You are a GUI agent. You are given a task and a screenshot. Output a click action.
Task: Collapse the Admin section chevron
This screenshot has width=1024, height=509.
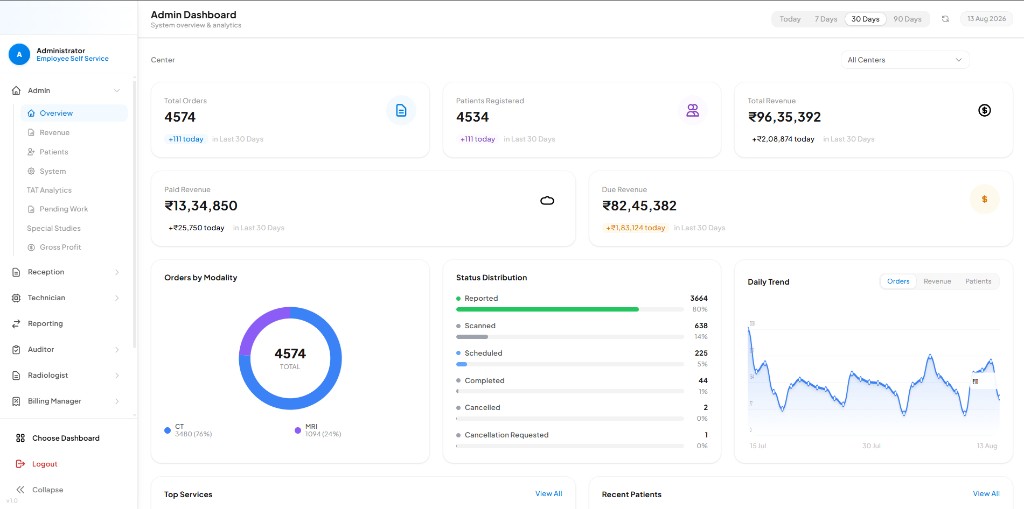117,91
